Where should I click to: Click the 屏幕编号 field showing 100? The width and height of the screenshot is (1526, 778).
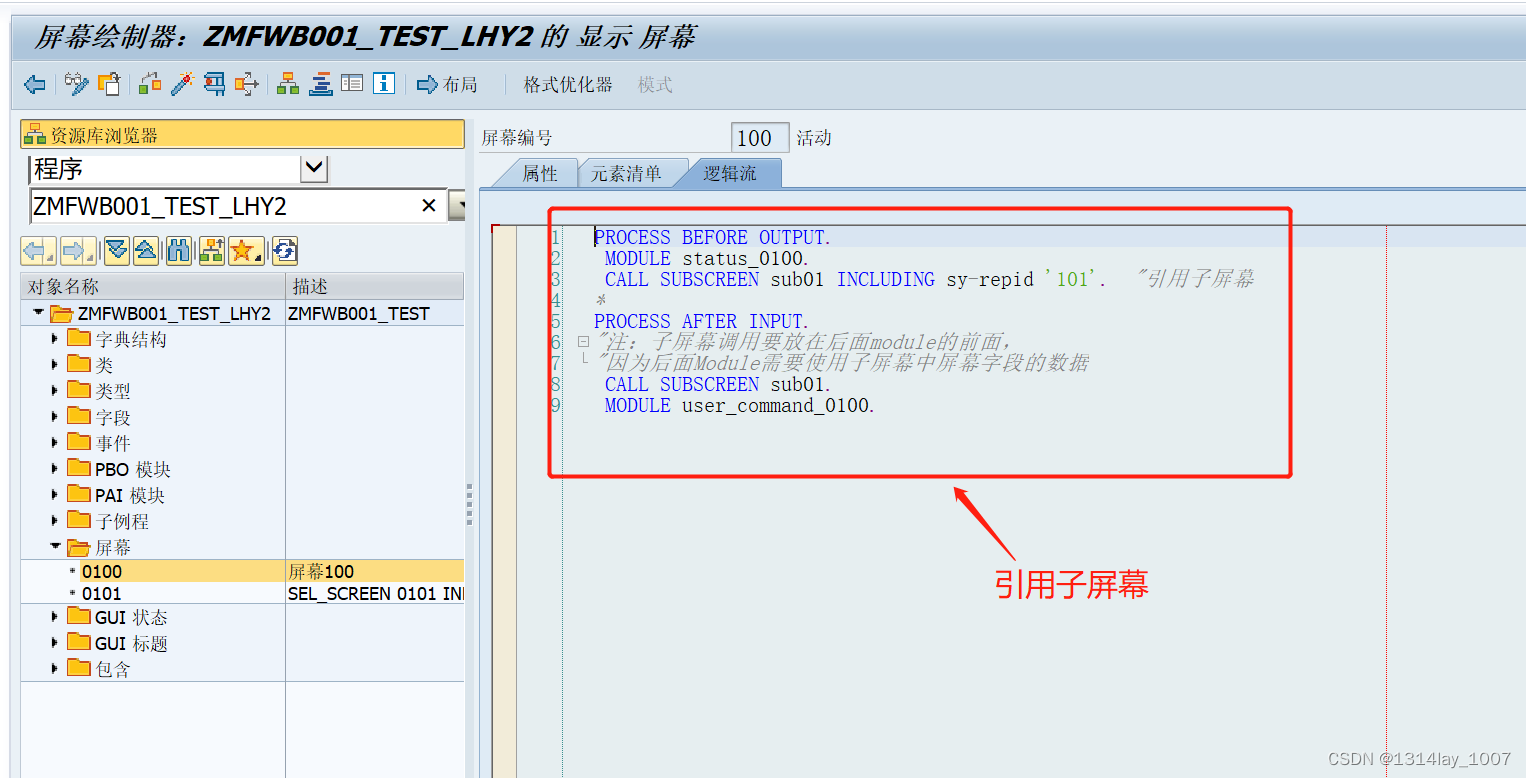[760, 138]
